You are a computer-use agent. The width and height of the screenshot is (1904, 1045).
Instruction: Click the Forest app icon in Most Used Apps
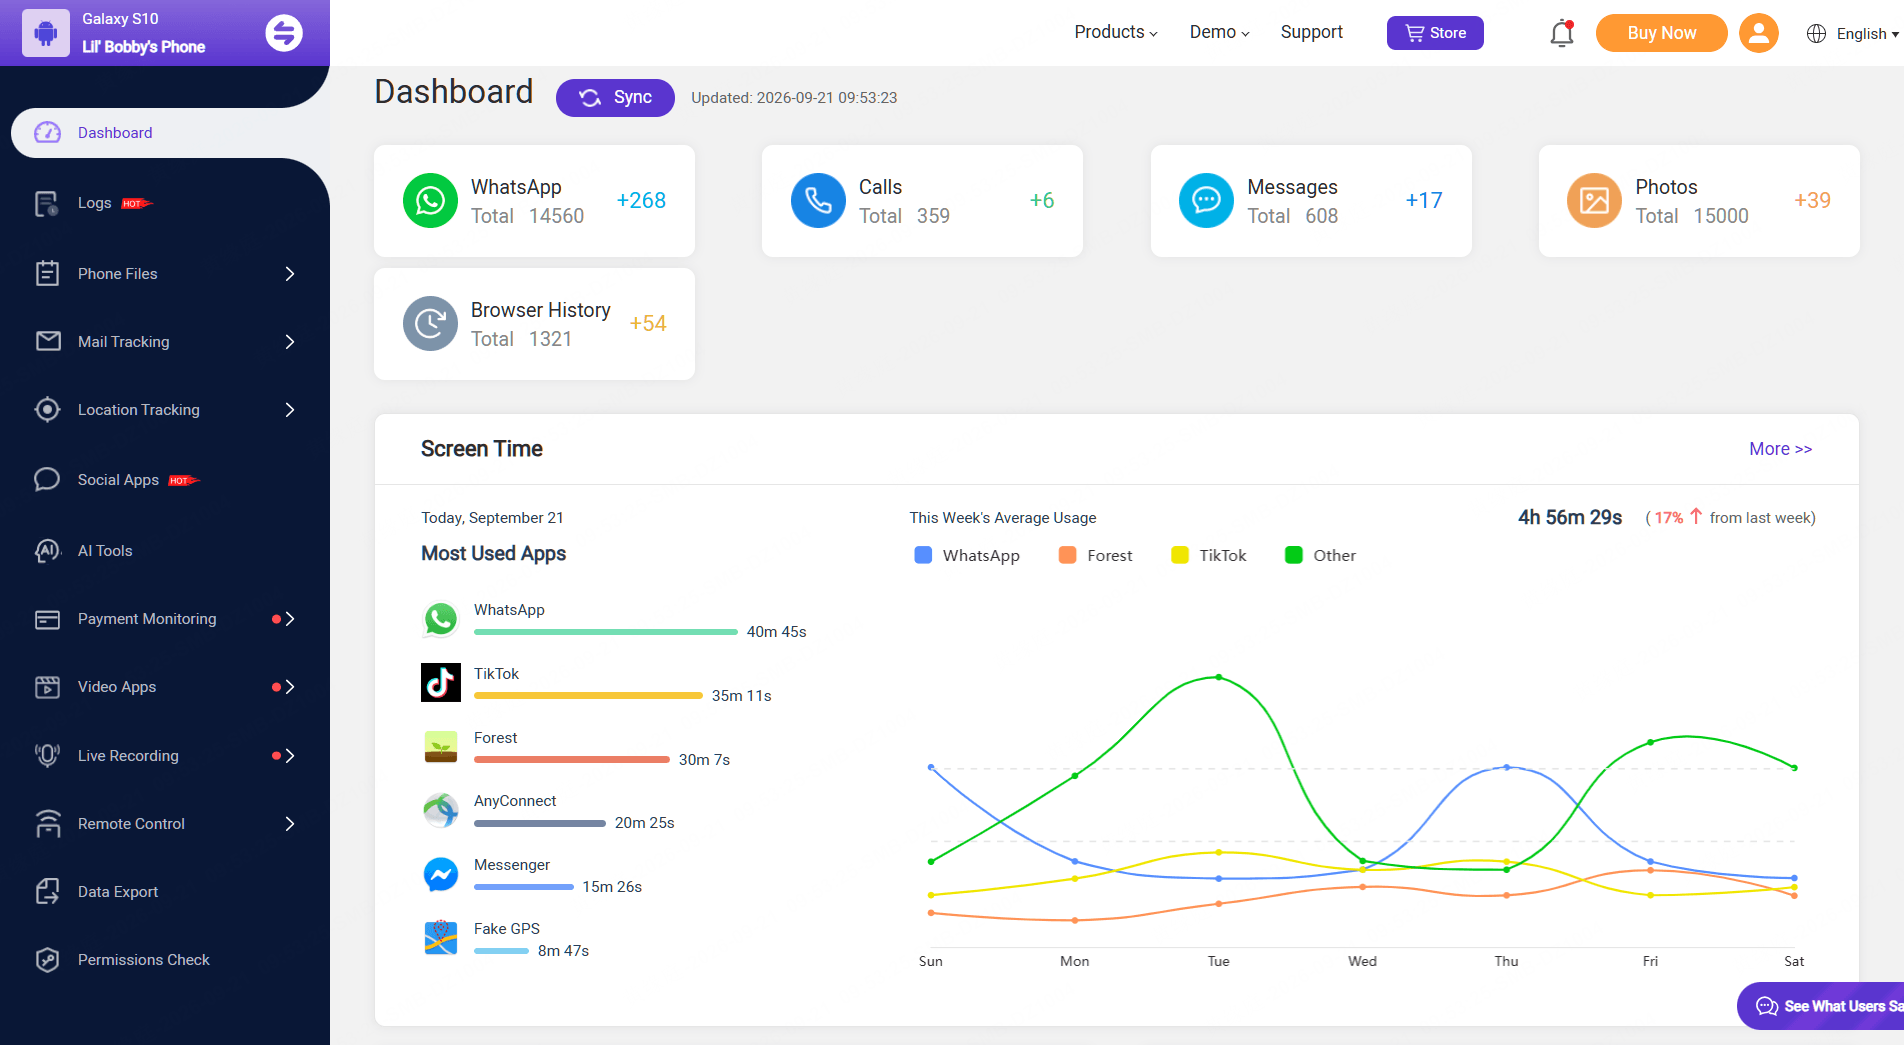(x=441, y=746)
